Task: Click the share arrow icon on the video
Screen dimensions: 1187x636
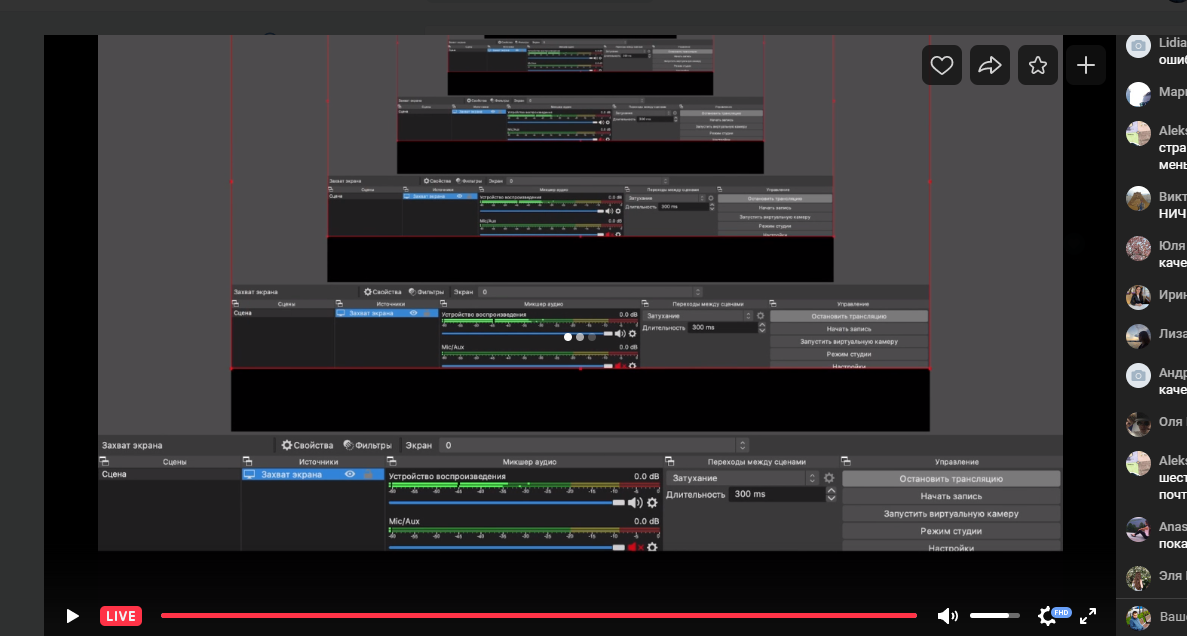Action: click(x=989, y=65)
